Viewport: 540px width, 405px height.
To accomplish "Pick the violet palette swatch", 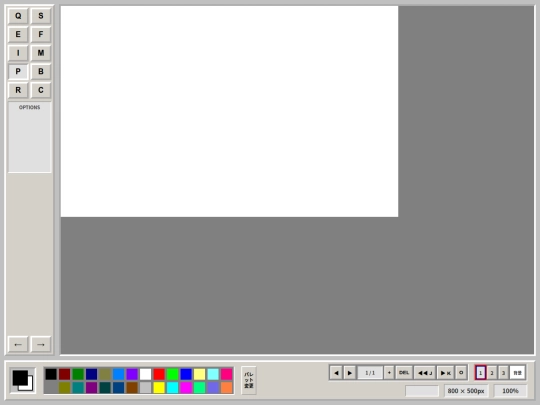I will (x=132, y=374).
